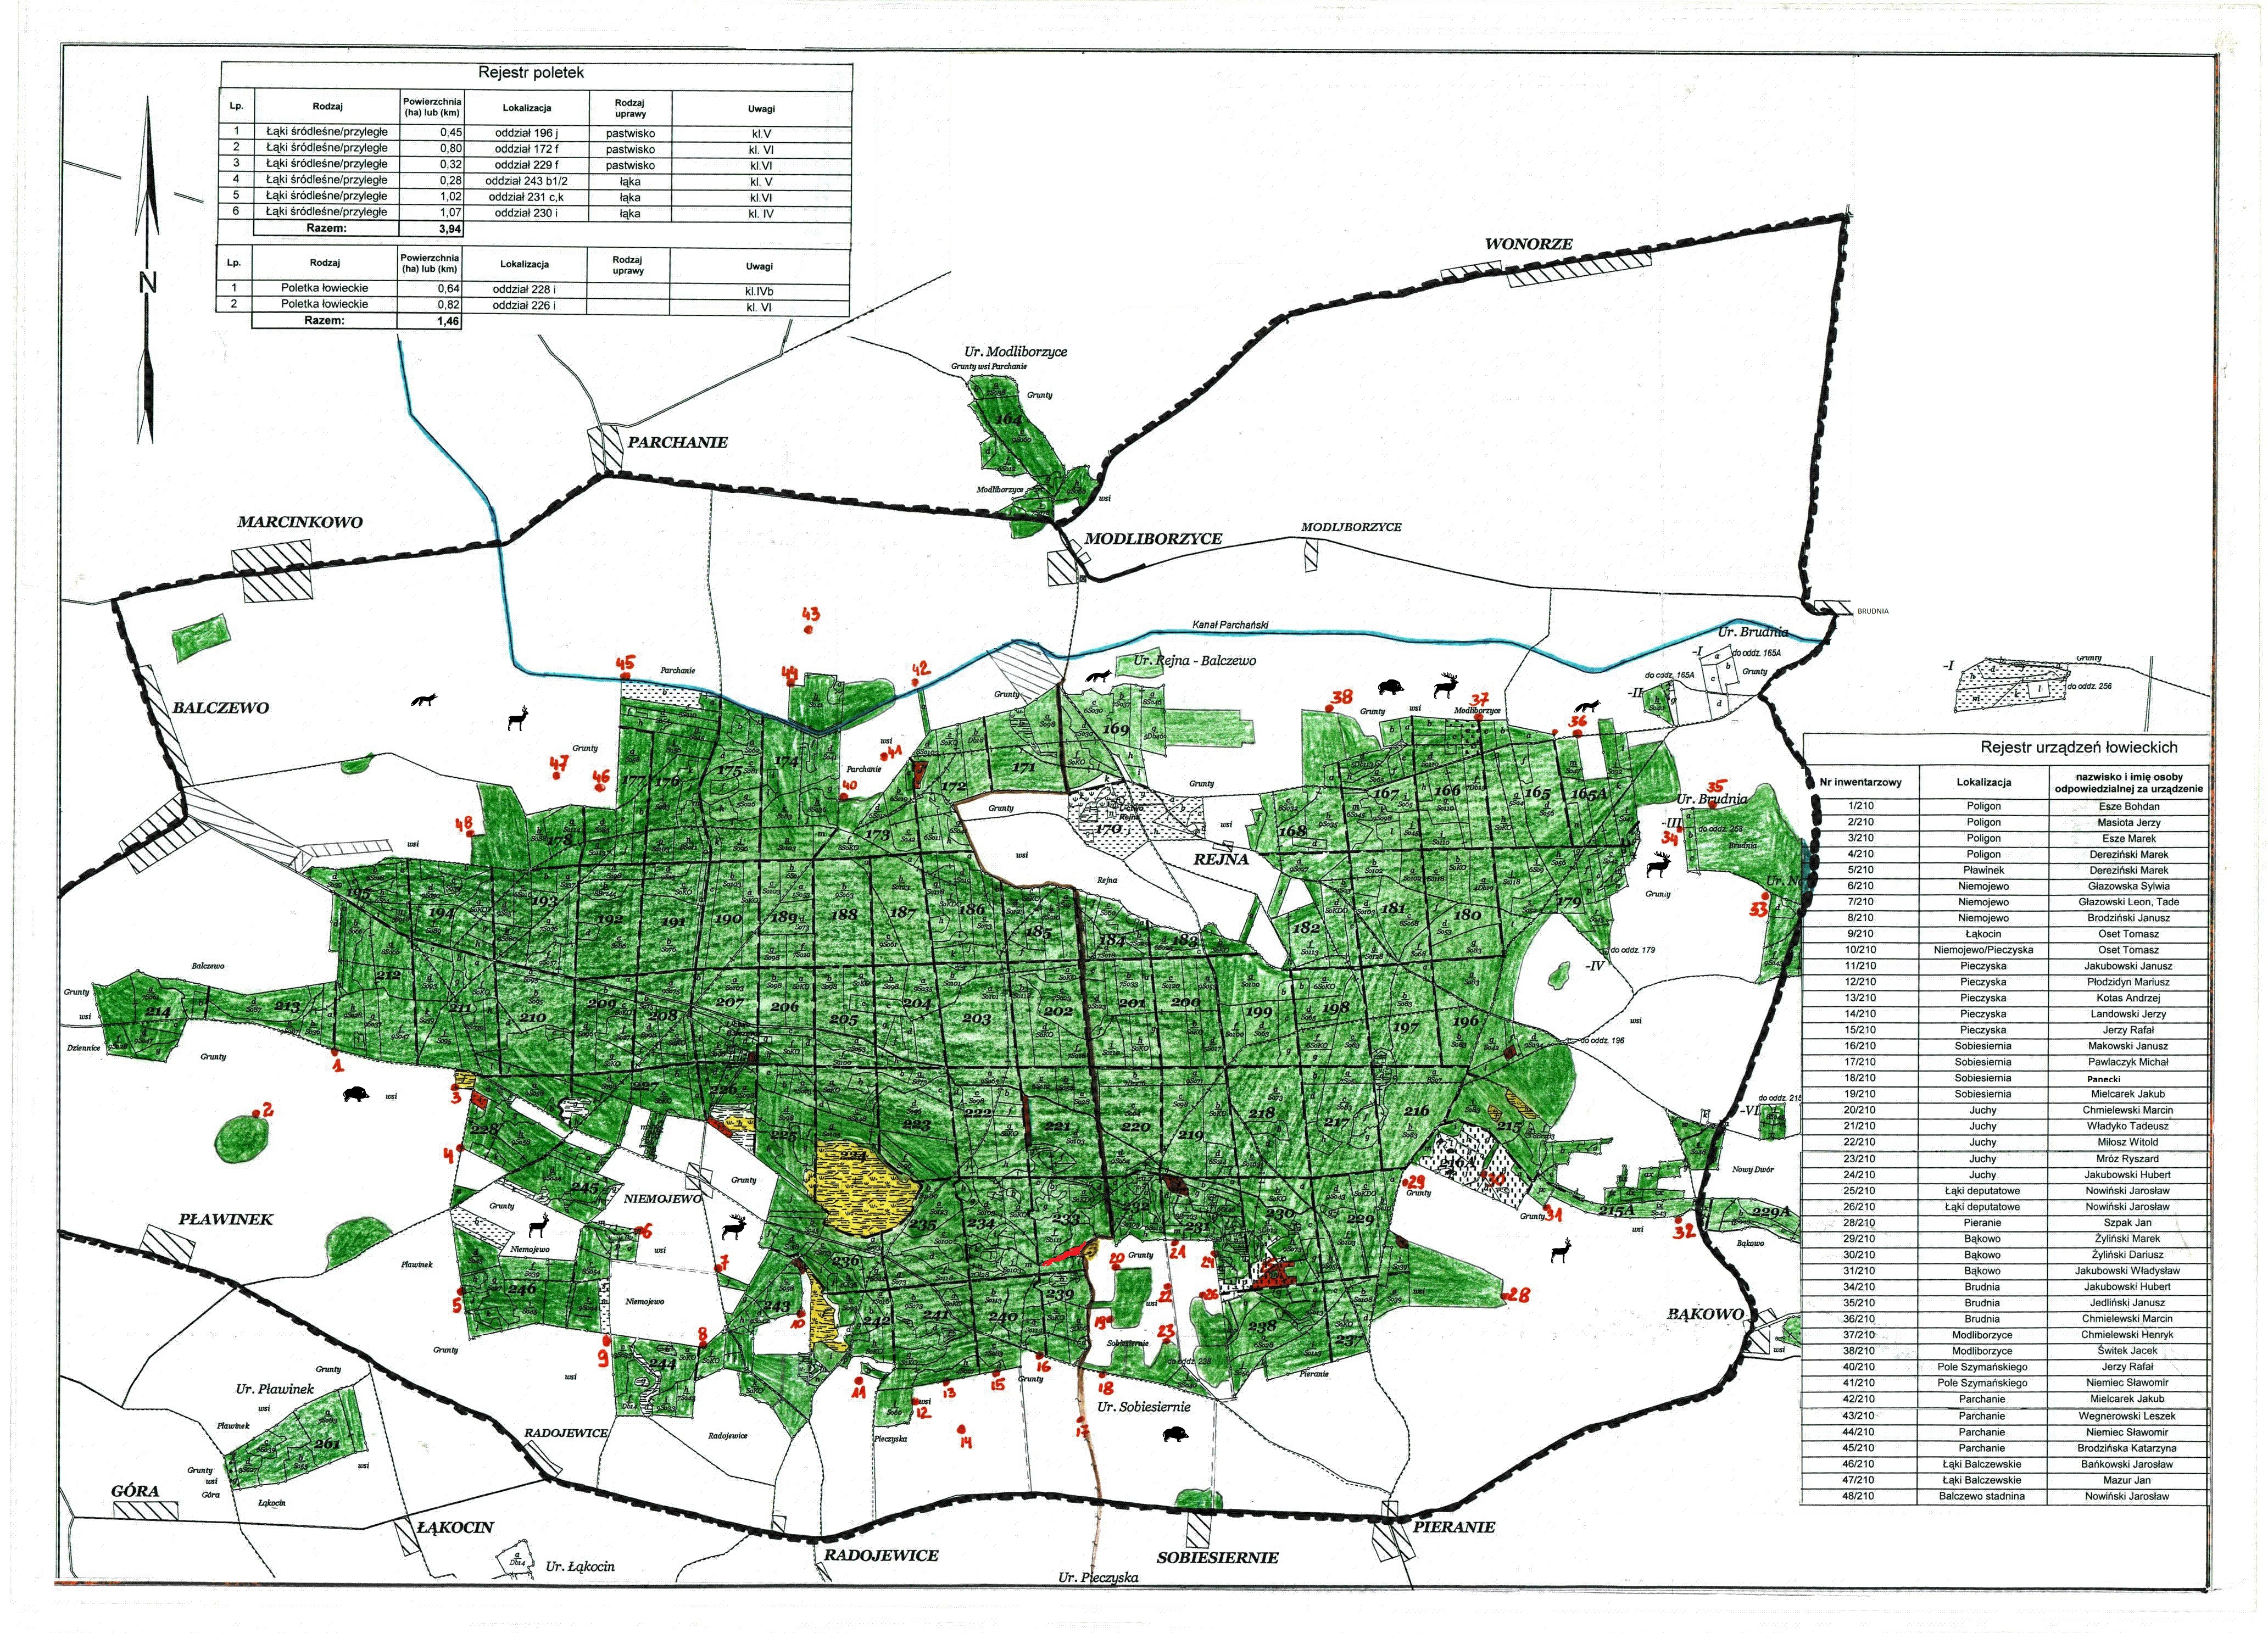Click the fox silhouette near Balczewo

click(x=425, y=700)
